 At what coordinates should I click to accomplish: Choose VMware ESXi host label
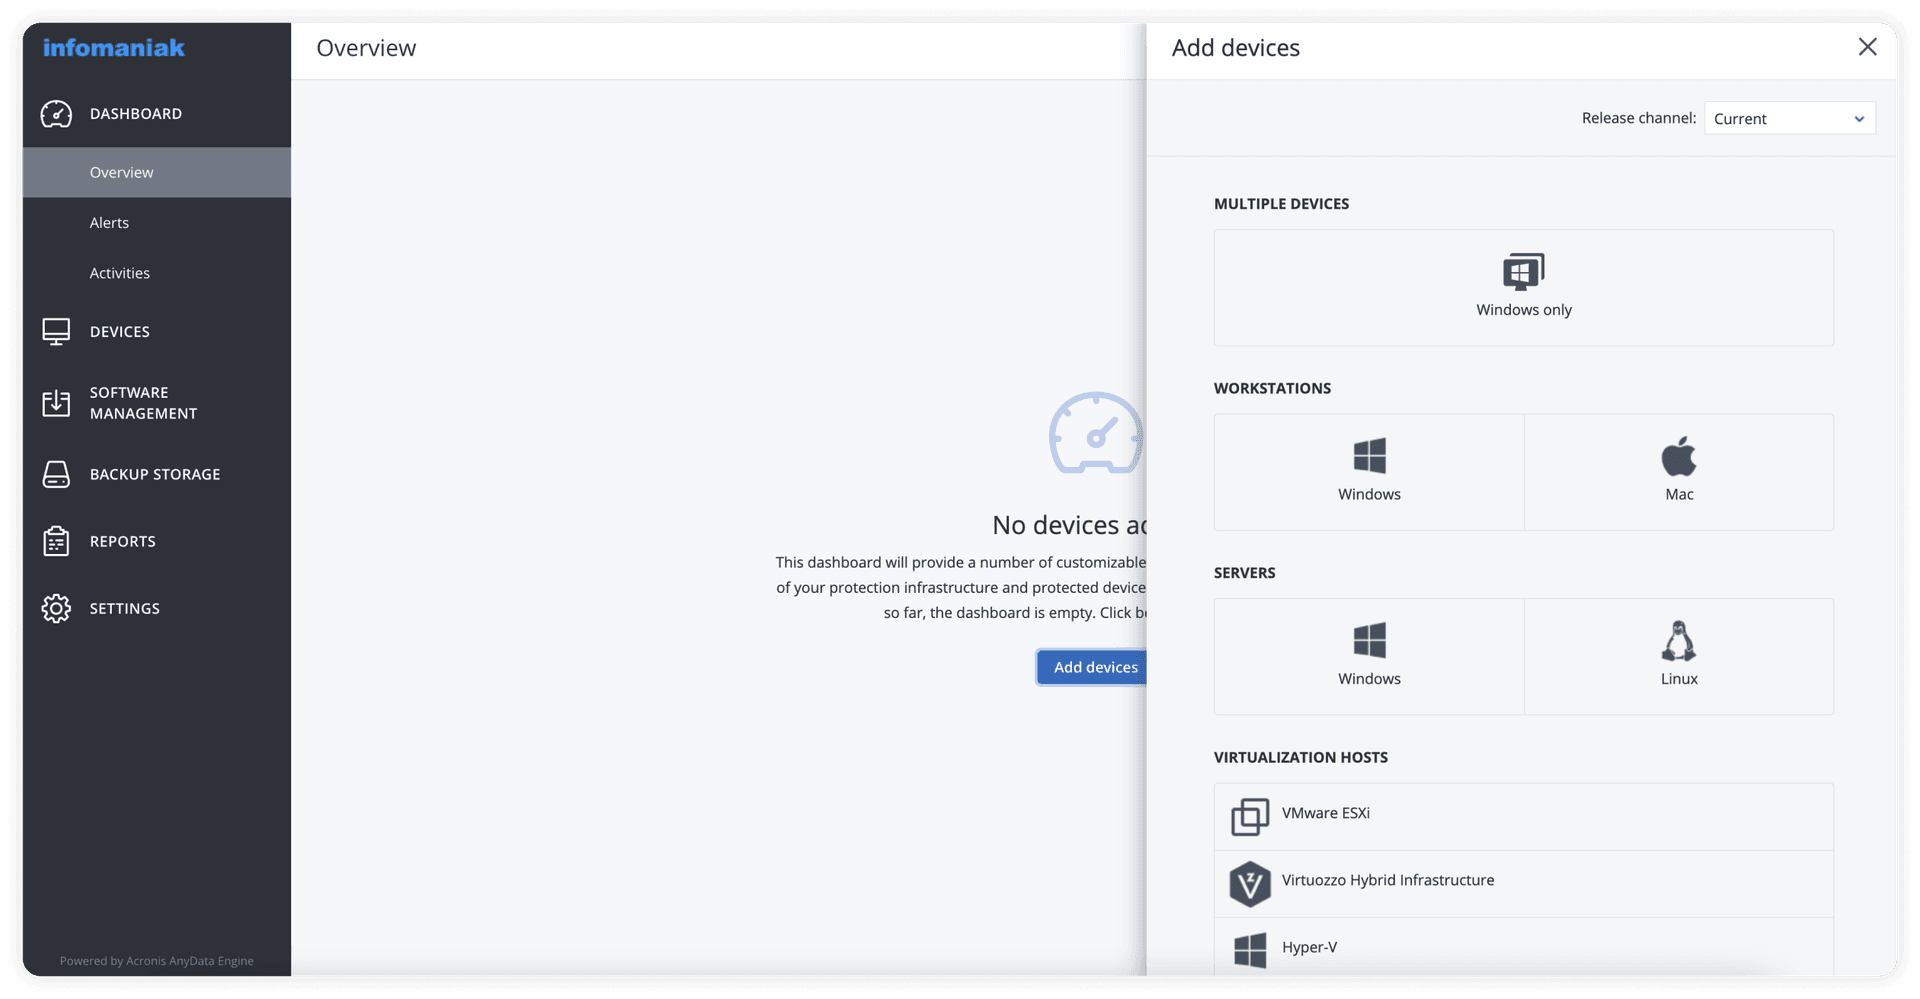click(1326, 813)
